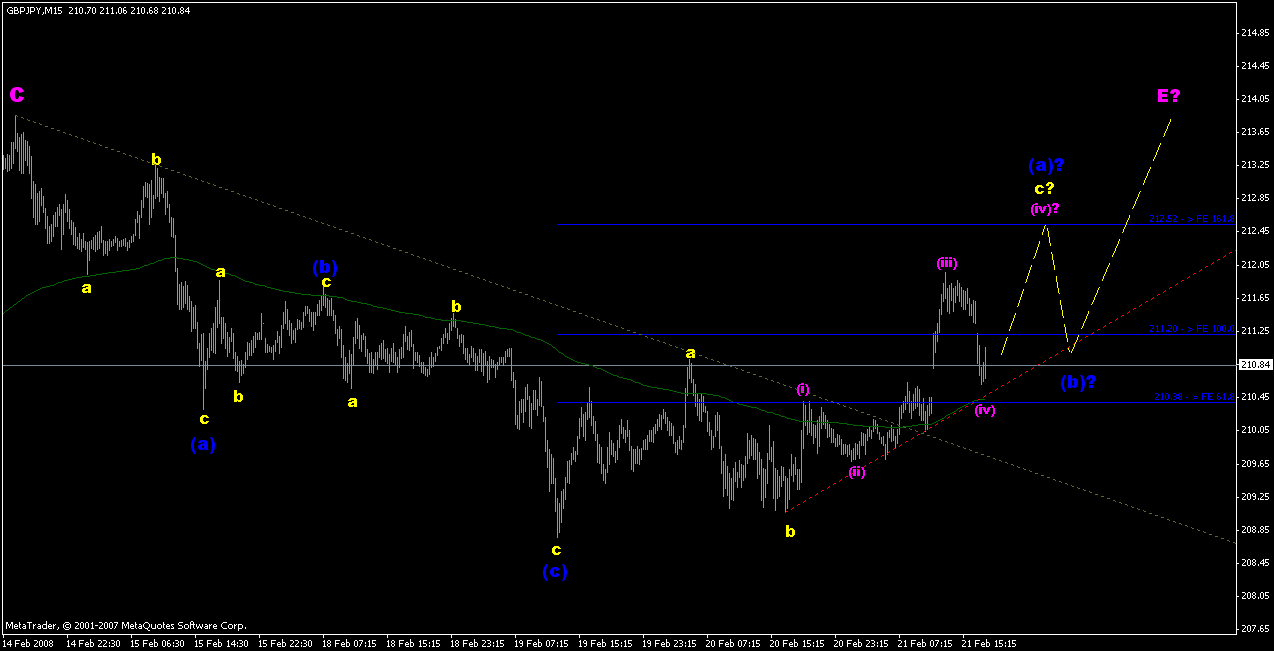Image resolution: width=1274 pixels, height=651 pixels.
Task: Click the '21 Feb 15:15' time label
Action: pos(989,644)
